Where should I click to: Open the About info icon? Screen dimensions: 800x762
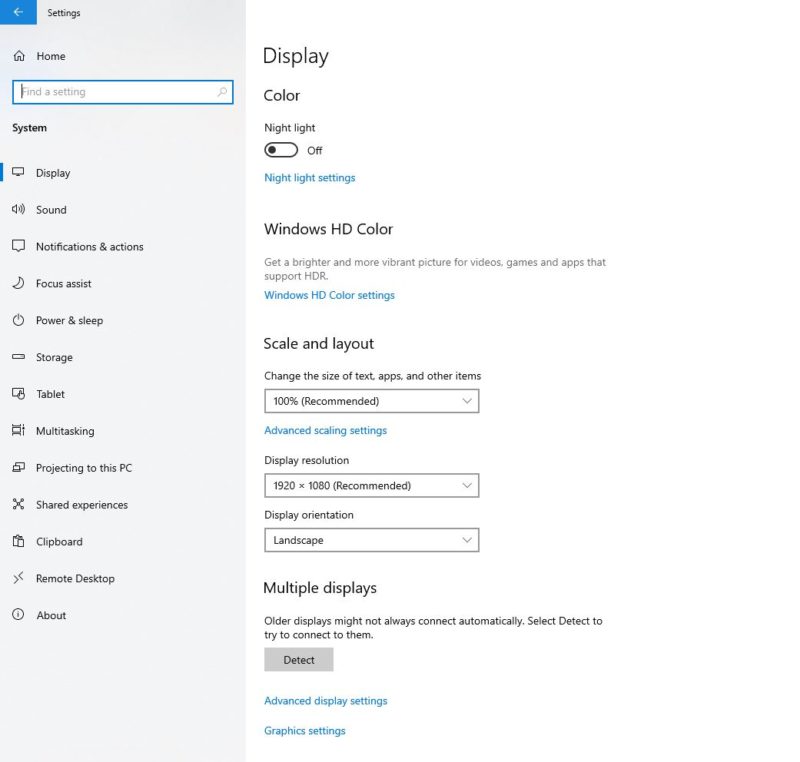coord(20,615)
